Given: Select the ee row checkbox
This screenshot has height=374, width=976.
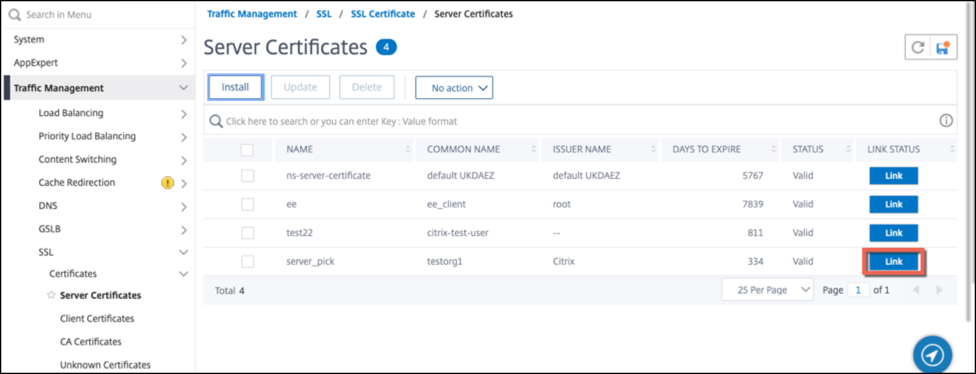Looking at the screenshot, I should [247, 204].
